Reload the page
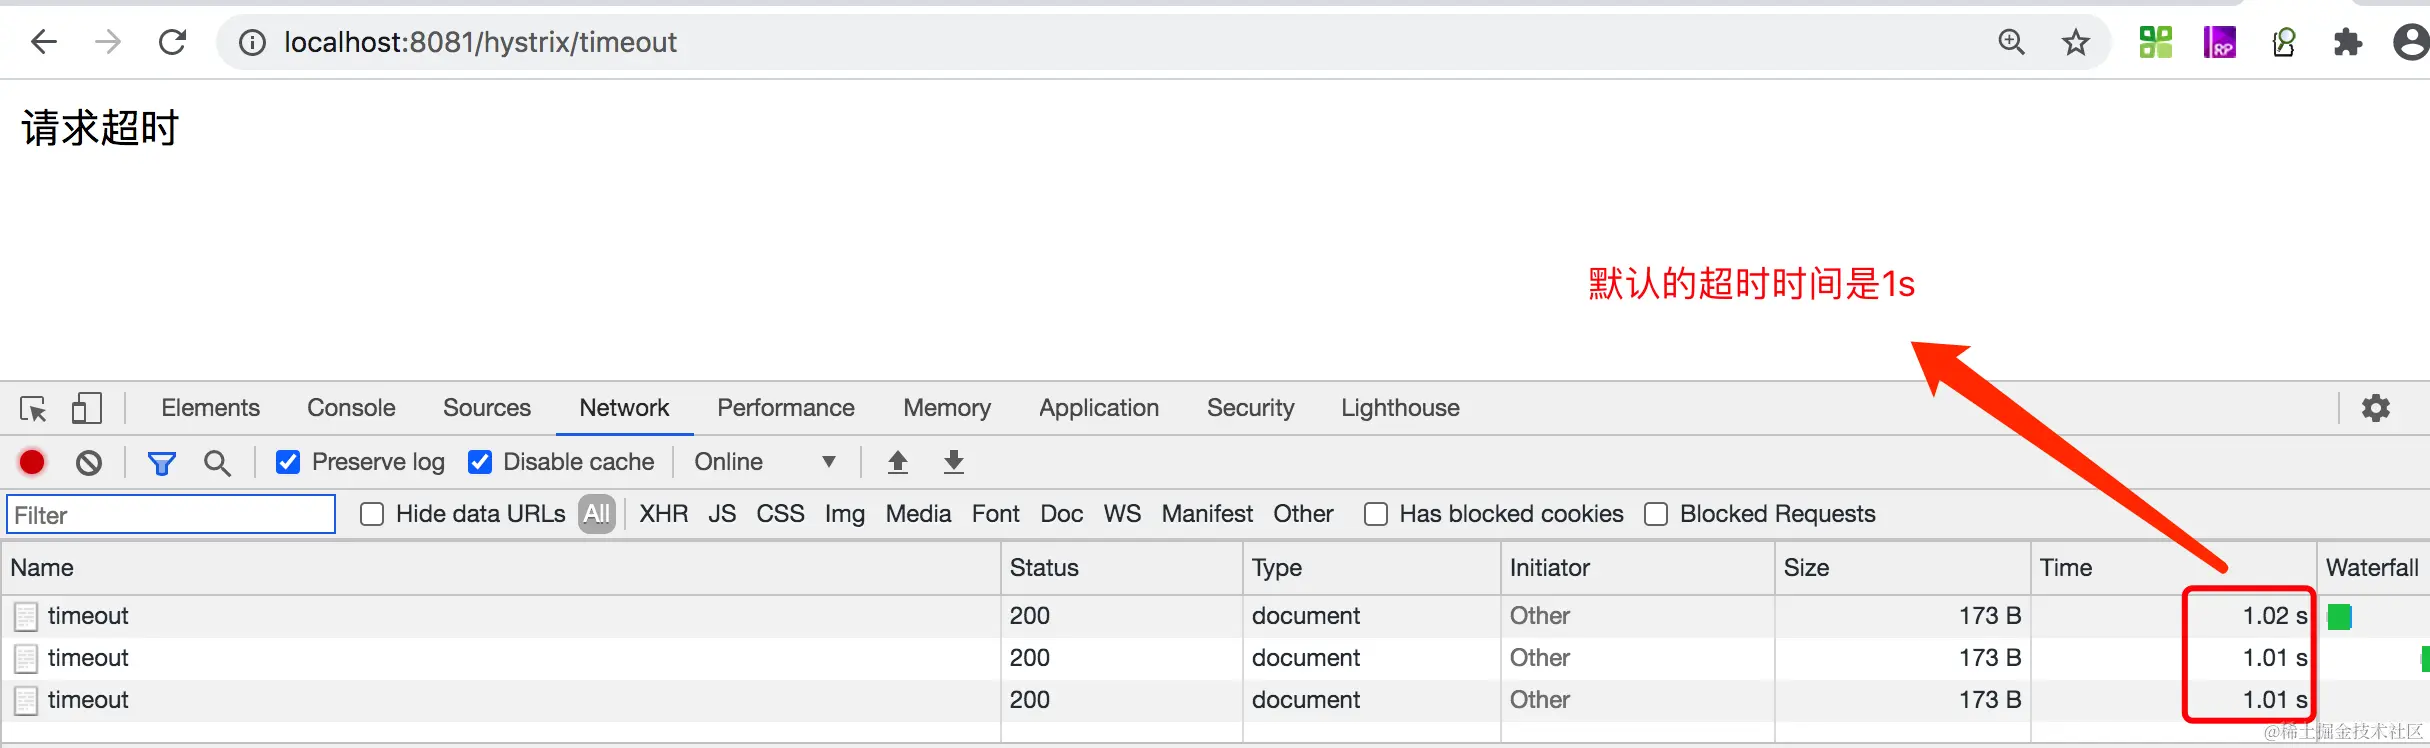Viewport: 2430px width, 748px height. (x=172, y=42)
